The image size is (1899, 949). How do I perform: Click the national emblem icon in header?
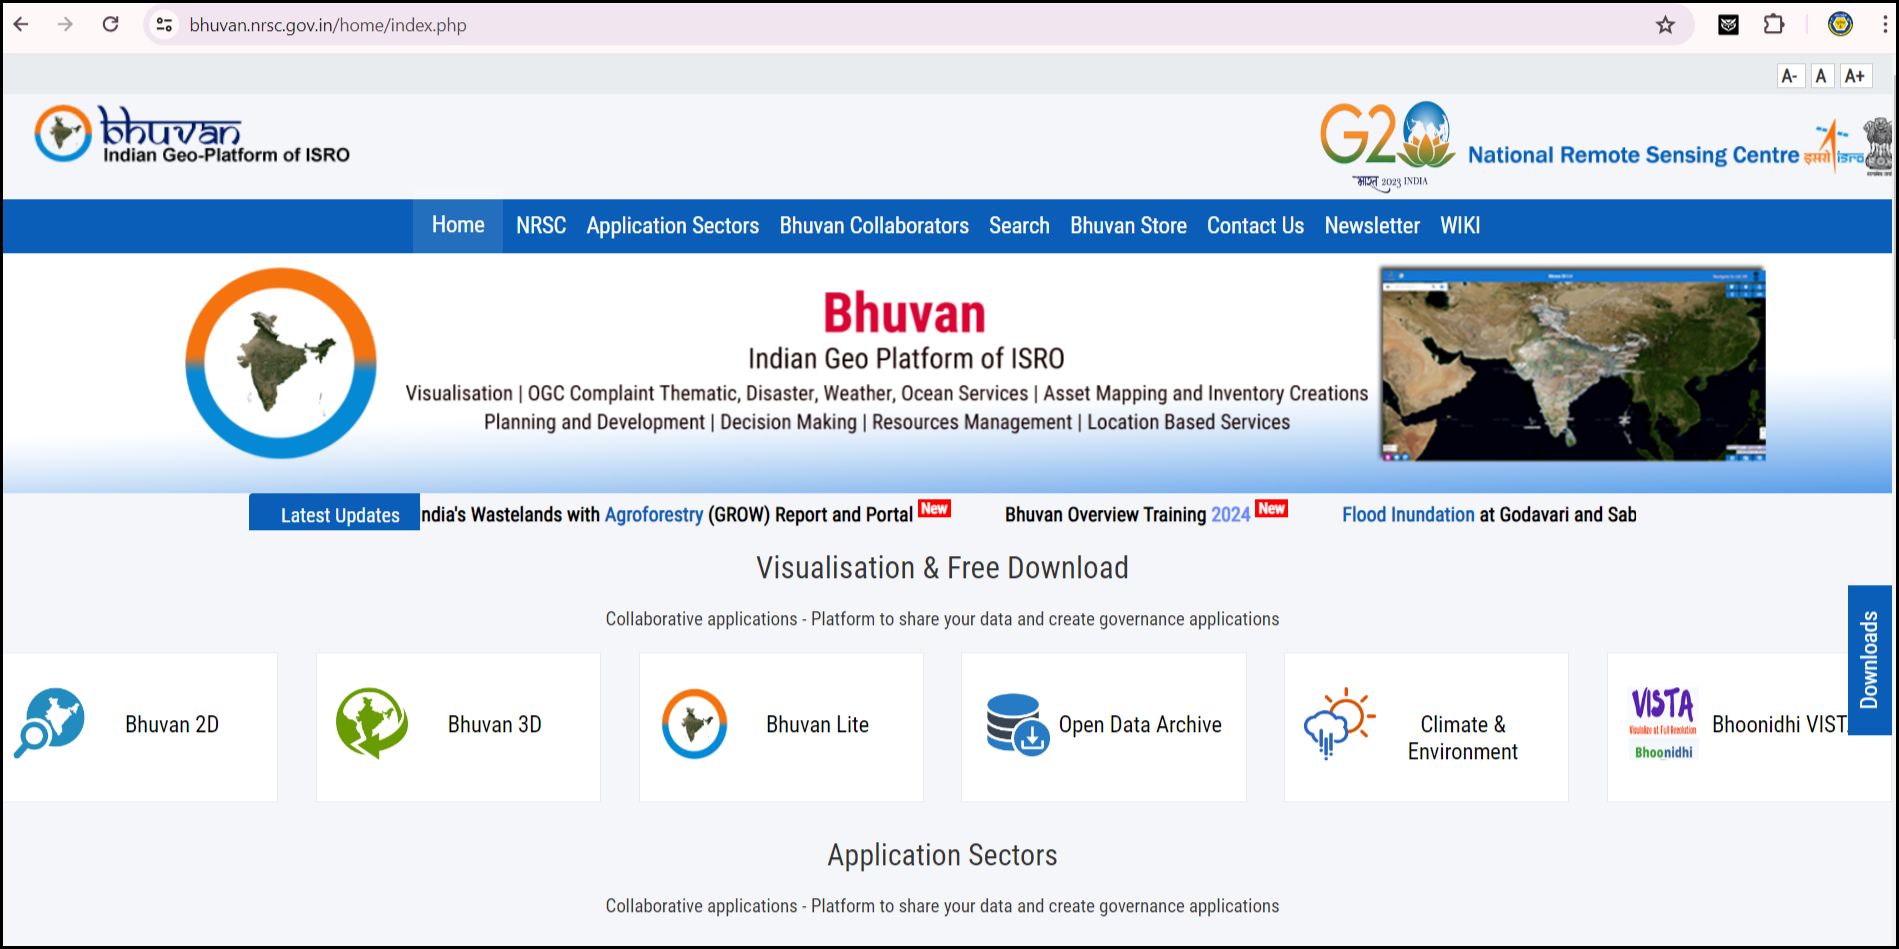(x=1878, y=147)
